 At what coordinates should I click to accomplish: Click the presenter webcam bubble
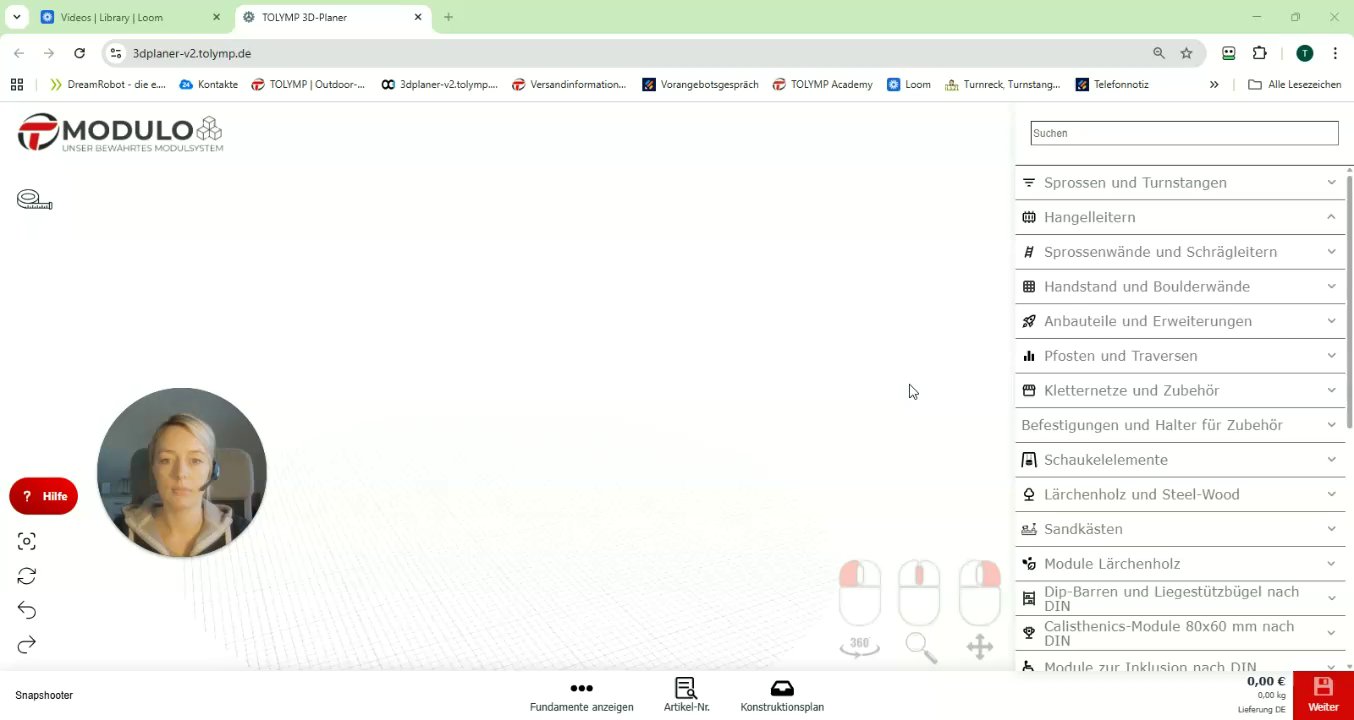(182, 472)
